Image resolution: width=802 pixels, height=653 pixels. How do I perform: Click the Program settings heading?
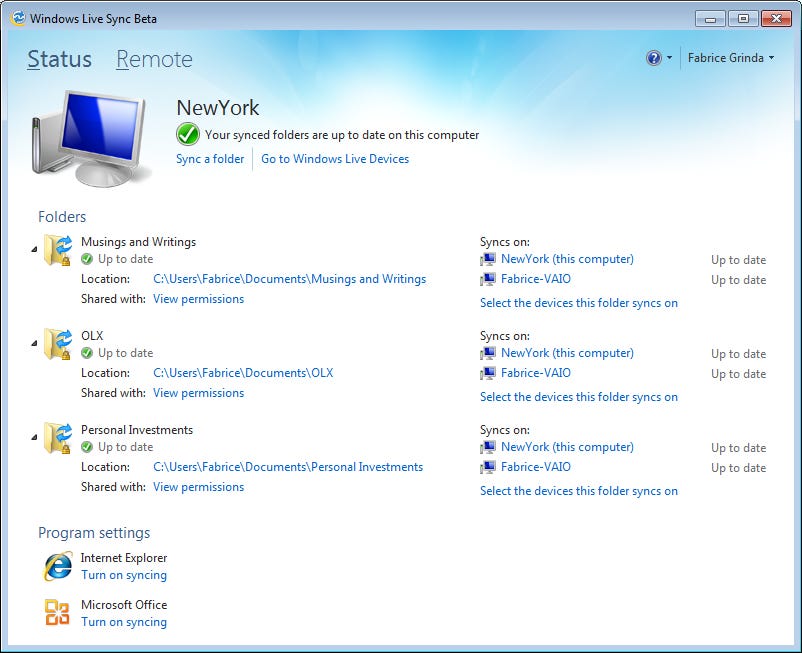[94, 533]
